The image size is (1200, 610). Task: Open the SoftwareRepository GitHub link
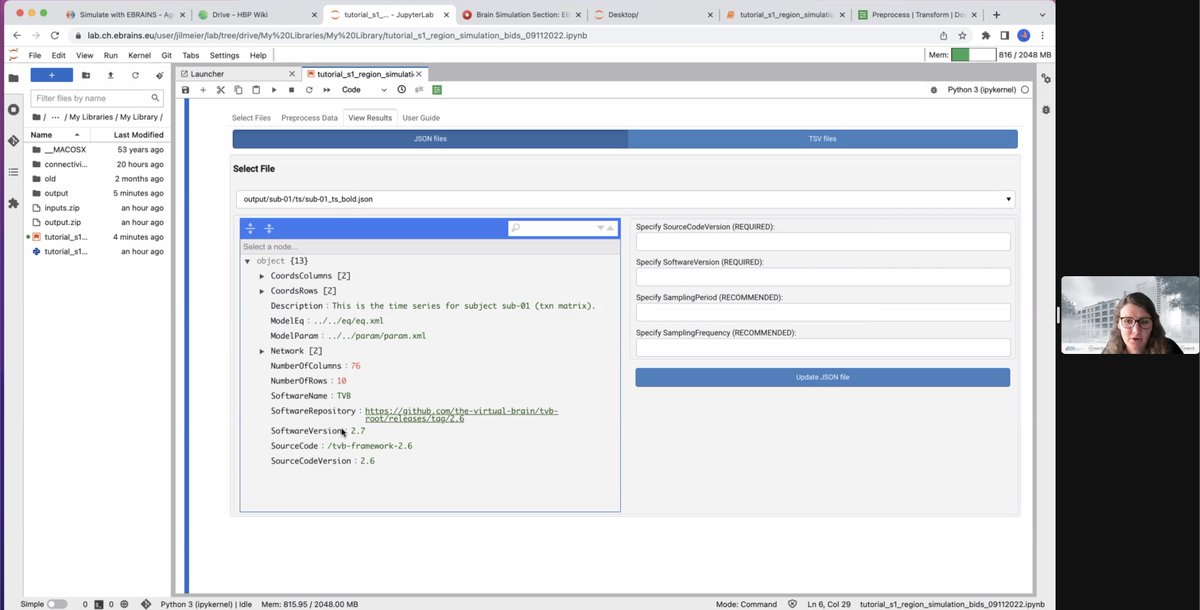click(x=461, y=414)
